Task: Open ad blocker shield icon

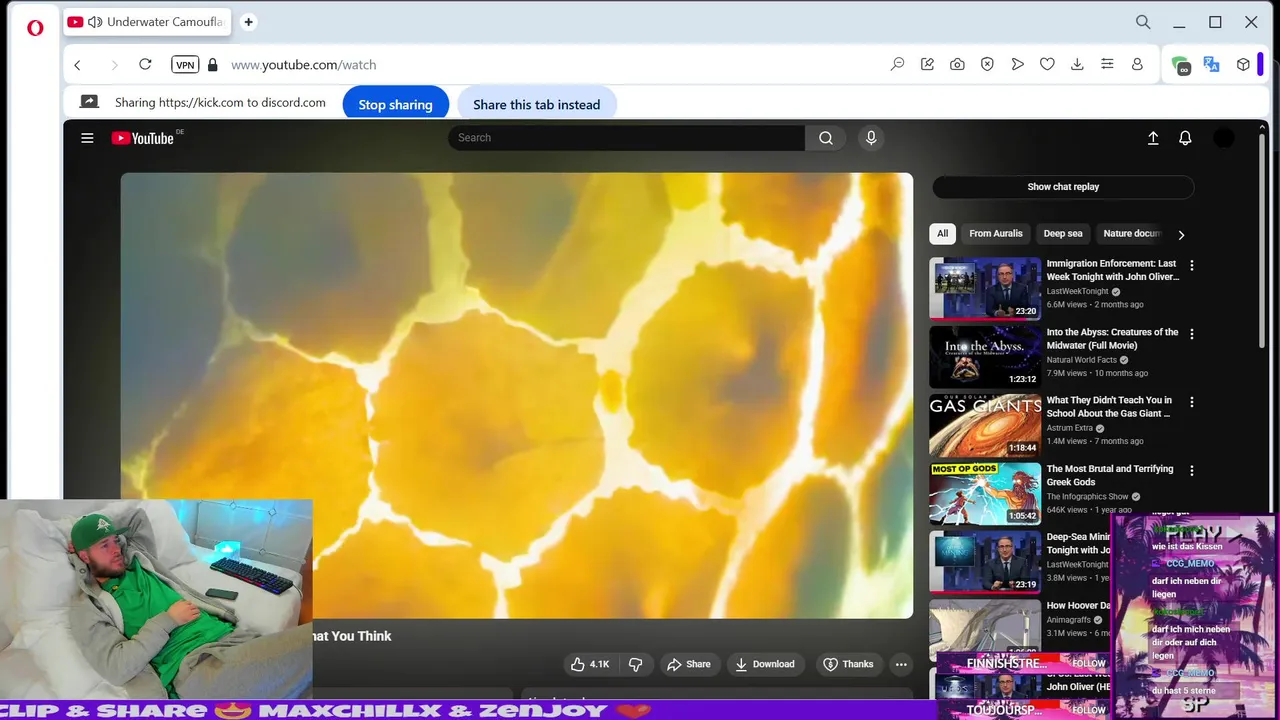Action: click(x=987, y=64)
